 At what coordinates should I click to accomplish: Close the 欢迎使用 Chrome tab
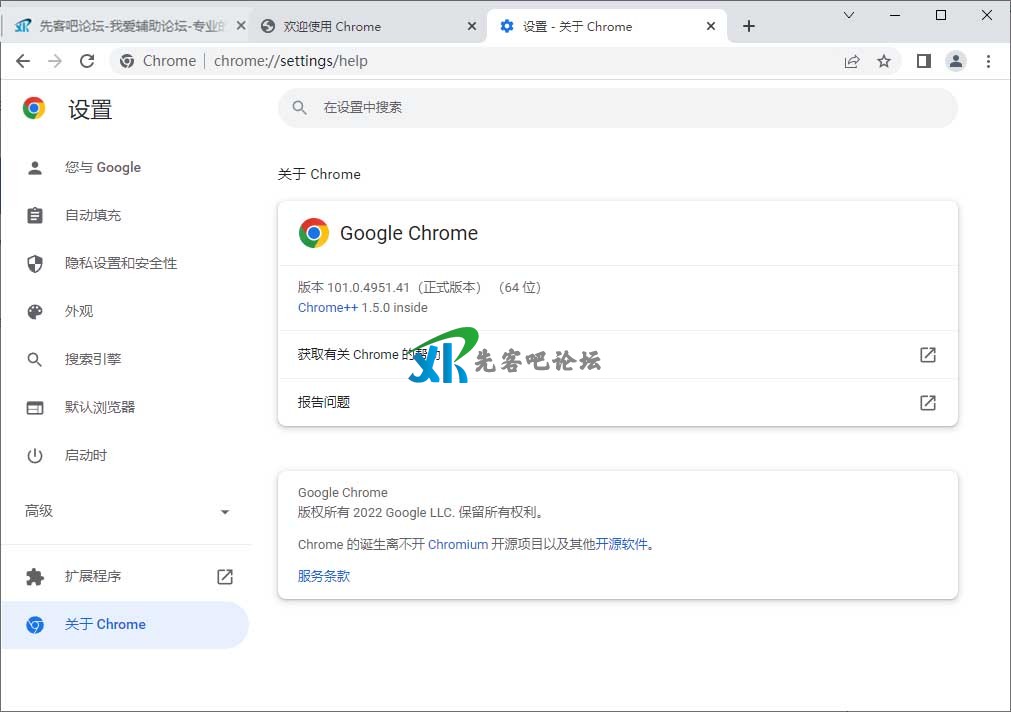473,26
